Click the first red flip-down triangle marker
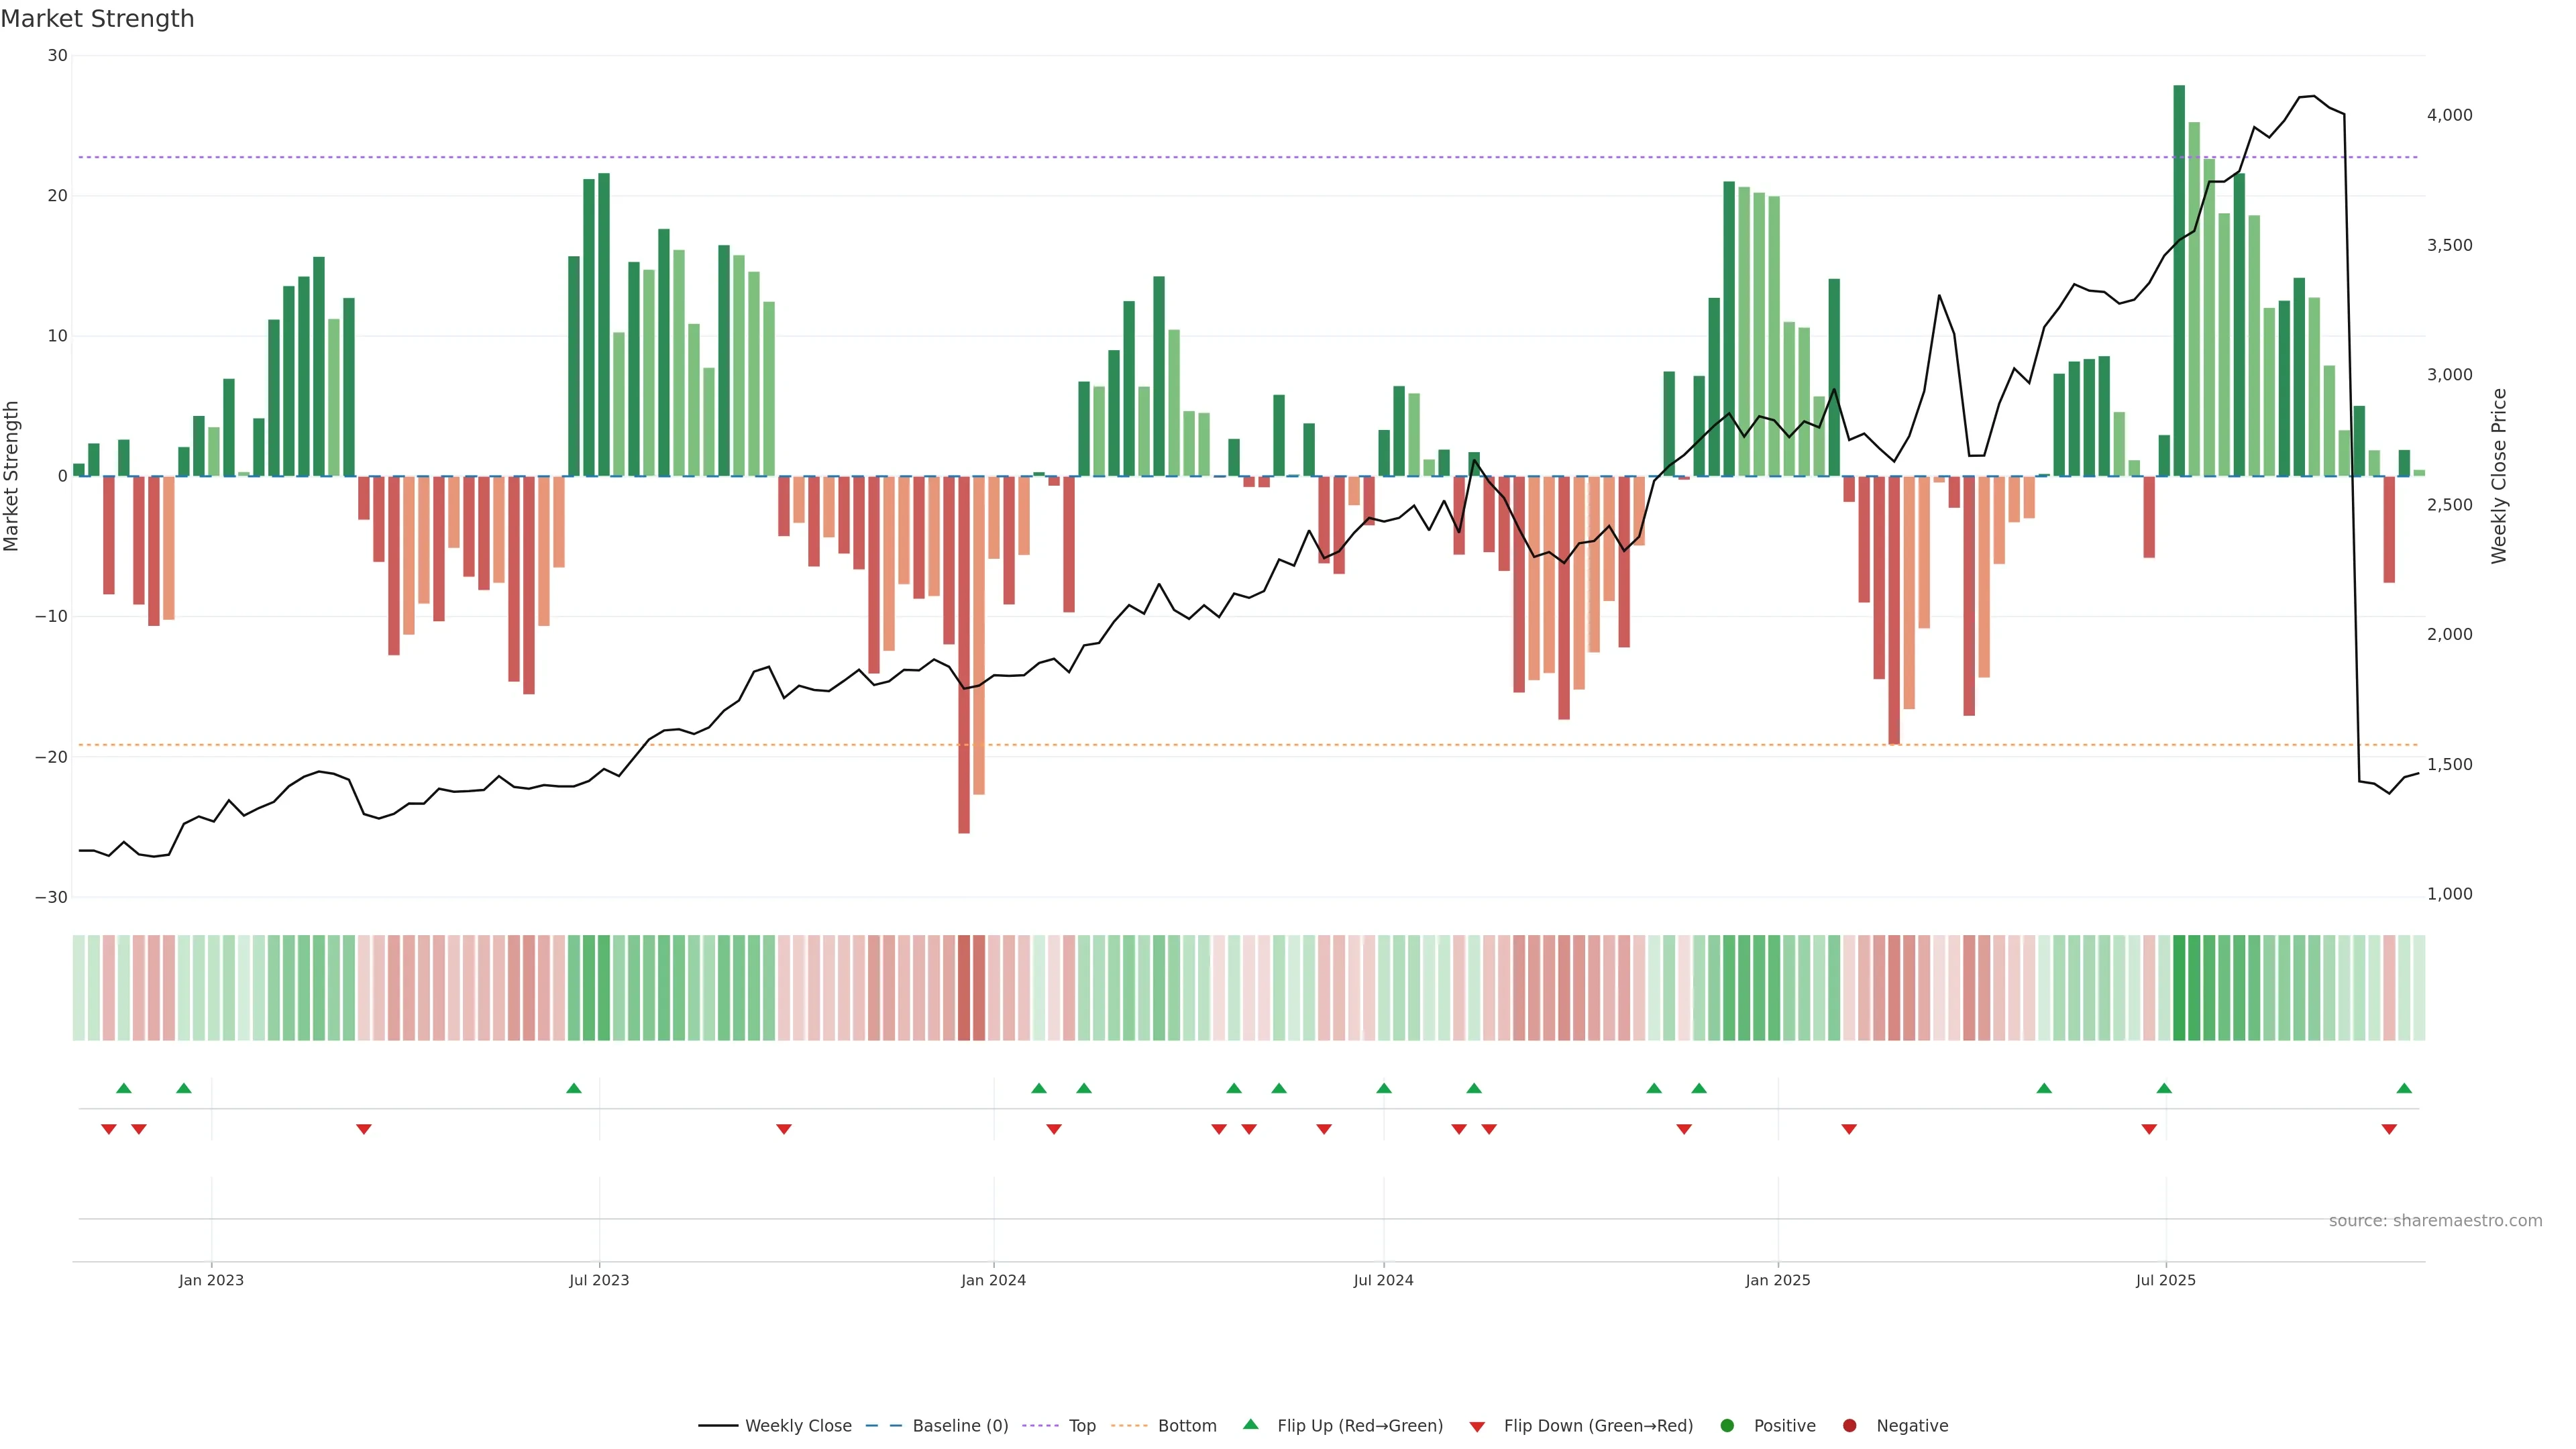This screenshot has width=2576, height=1449. pyautogui.click(x=109, y=1129)
